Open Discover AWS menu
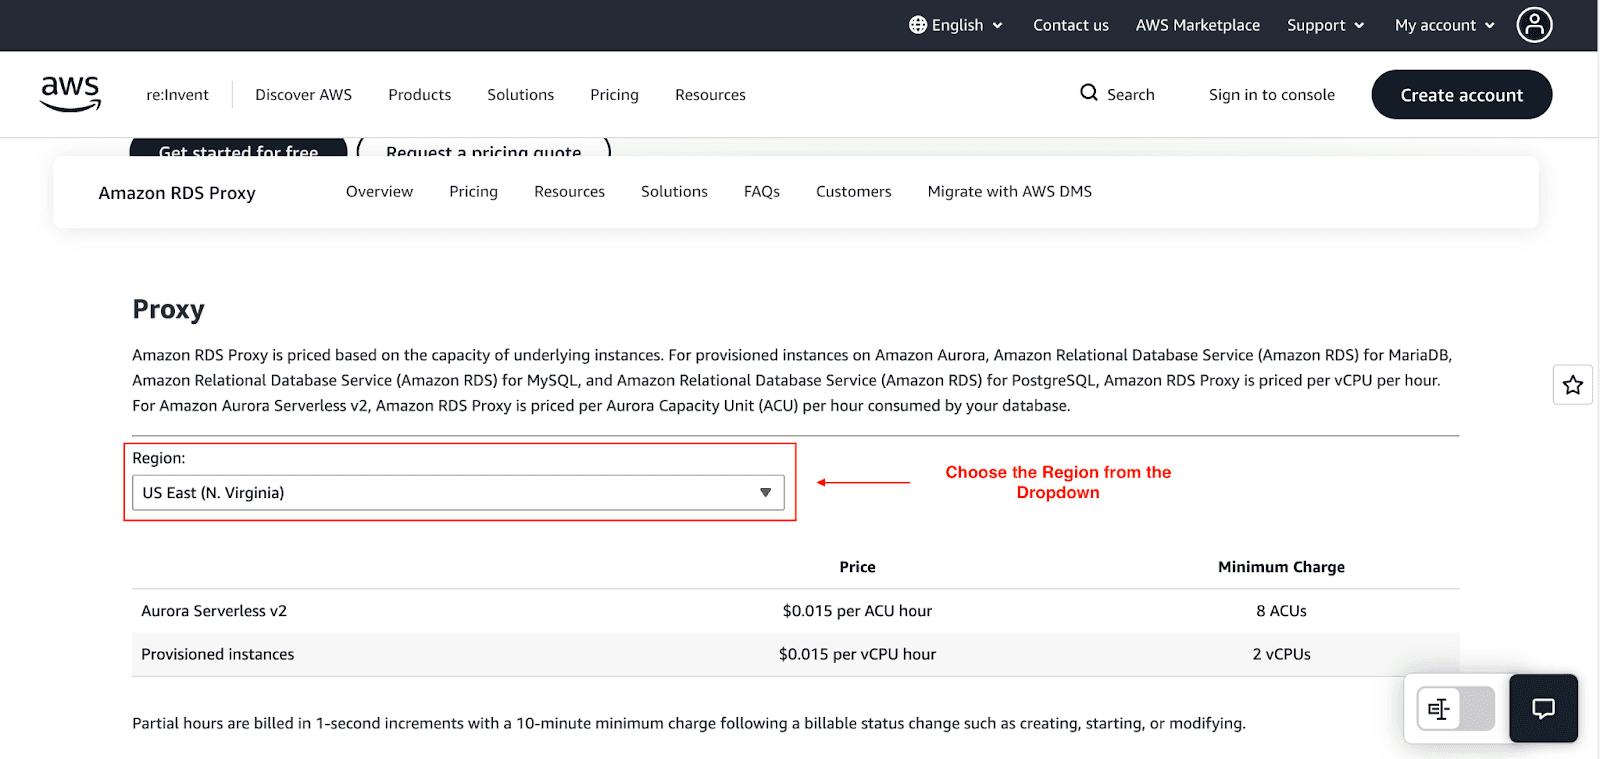 click(x=303, y=95)
